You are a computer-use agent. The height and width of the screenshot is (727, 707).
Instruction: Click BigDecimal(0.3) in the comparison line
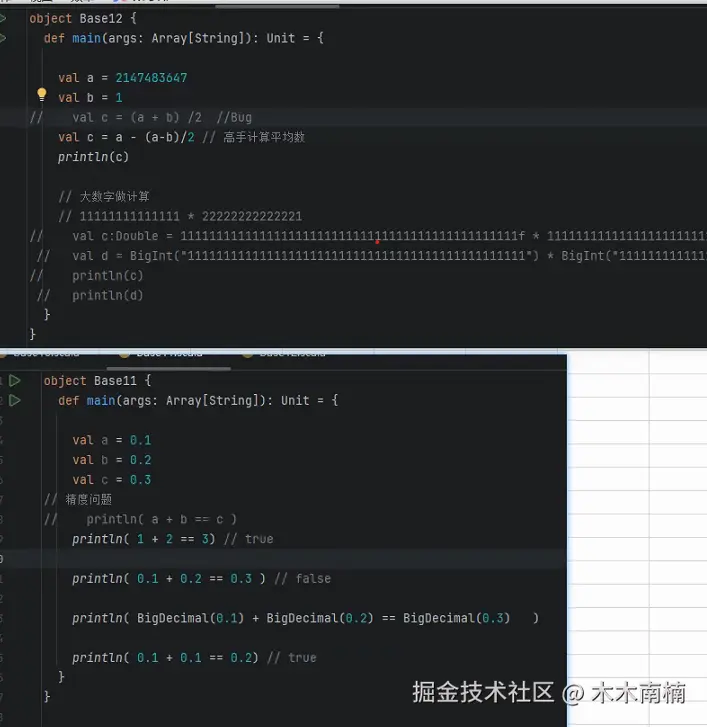coord(456,618)
